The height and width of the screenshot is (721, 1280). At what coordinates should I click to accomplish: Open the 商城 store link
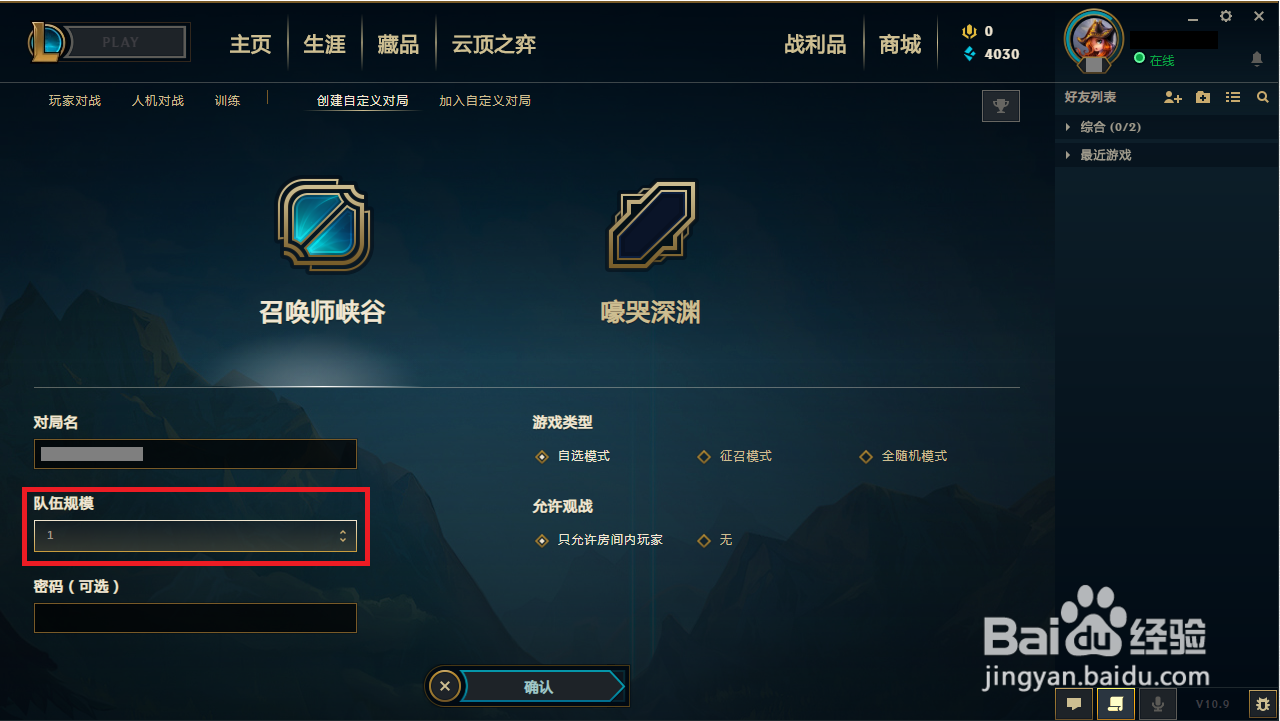(x=900, y=44)
